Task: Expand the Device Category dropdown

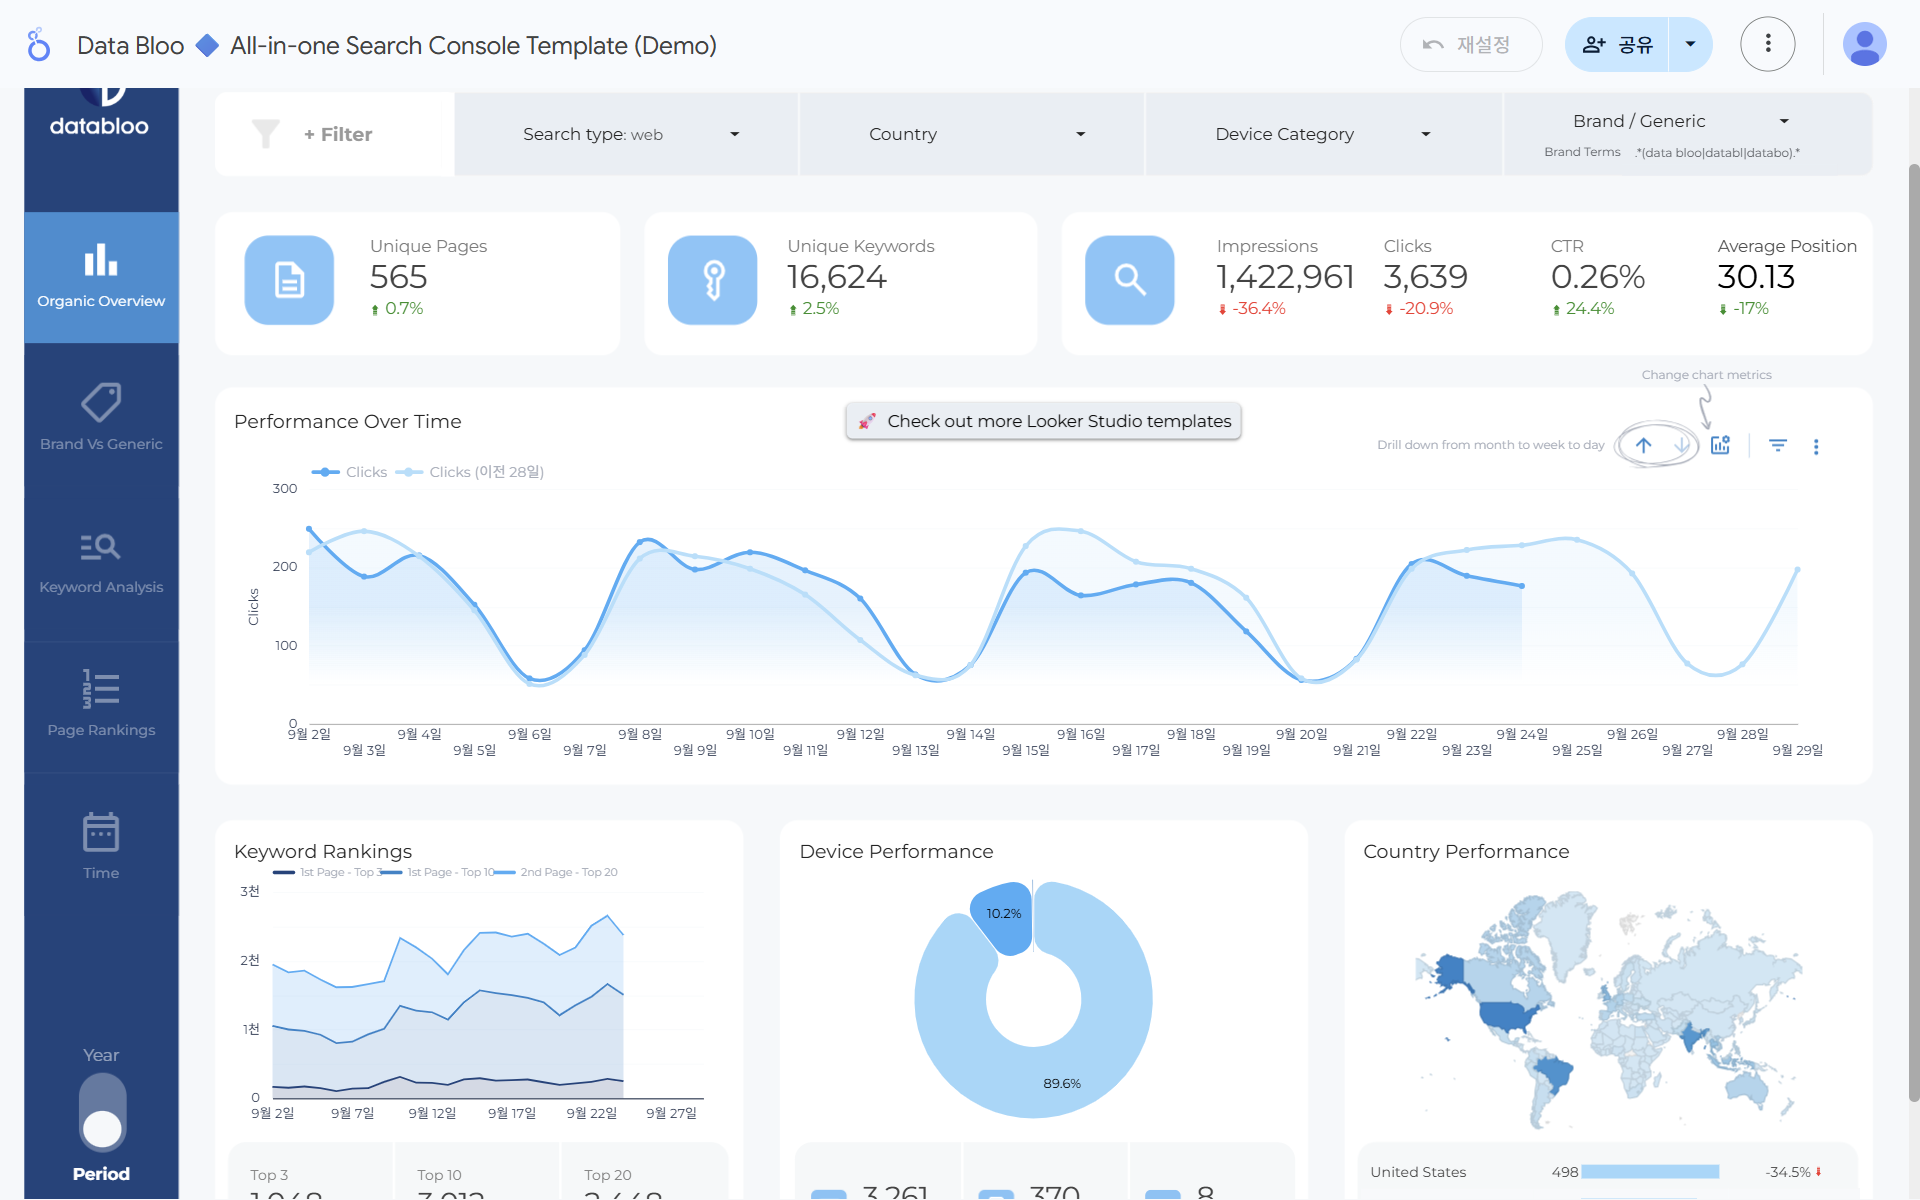Action: pyautogui.click(x=1321, y=134)
